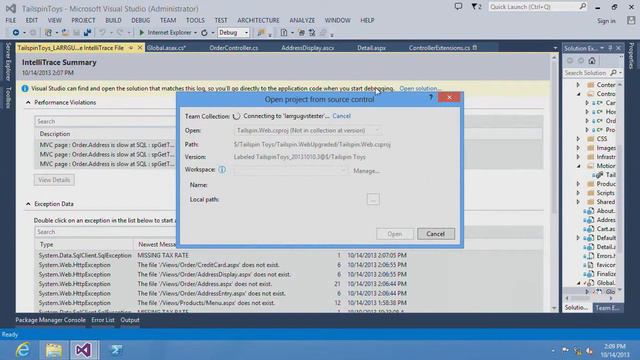The height and width of the screenshot is (360, 640).
Task: Select the MISSING TAX RATE SqlException row
Action: point(289,255)
